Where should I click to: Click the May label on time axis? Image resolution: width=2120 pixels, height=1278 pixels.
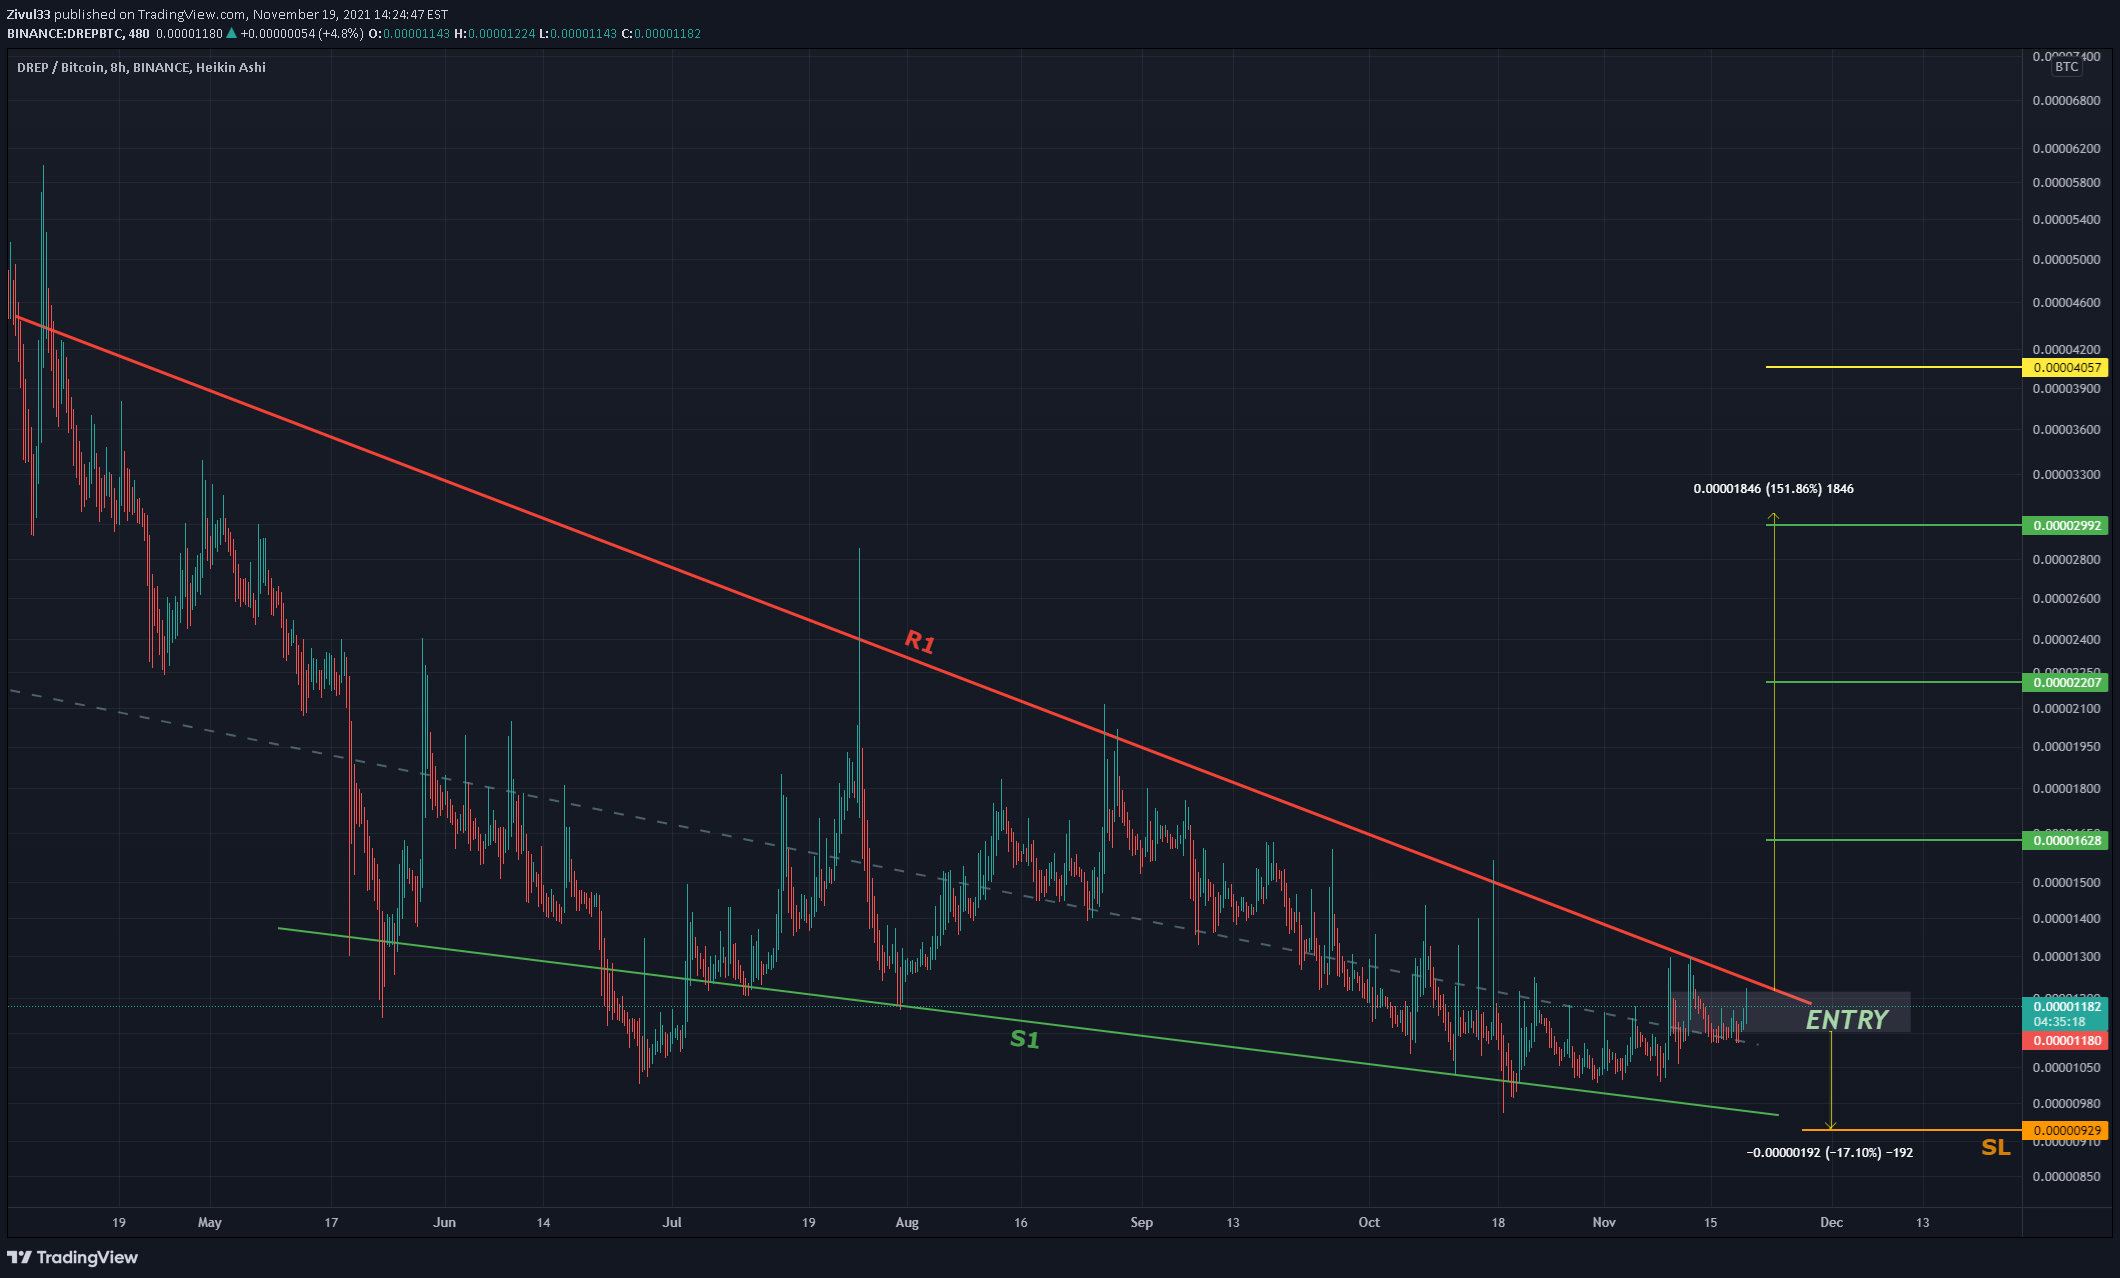(210, 1222)
